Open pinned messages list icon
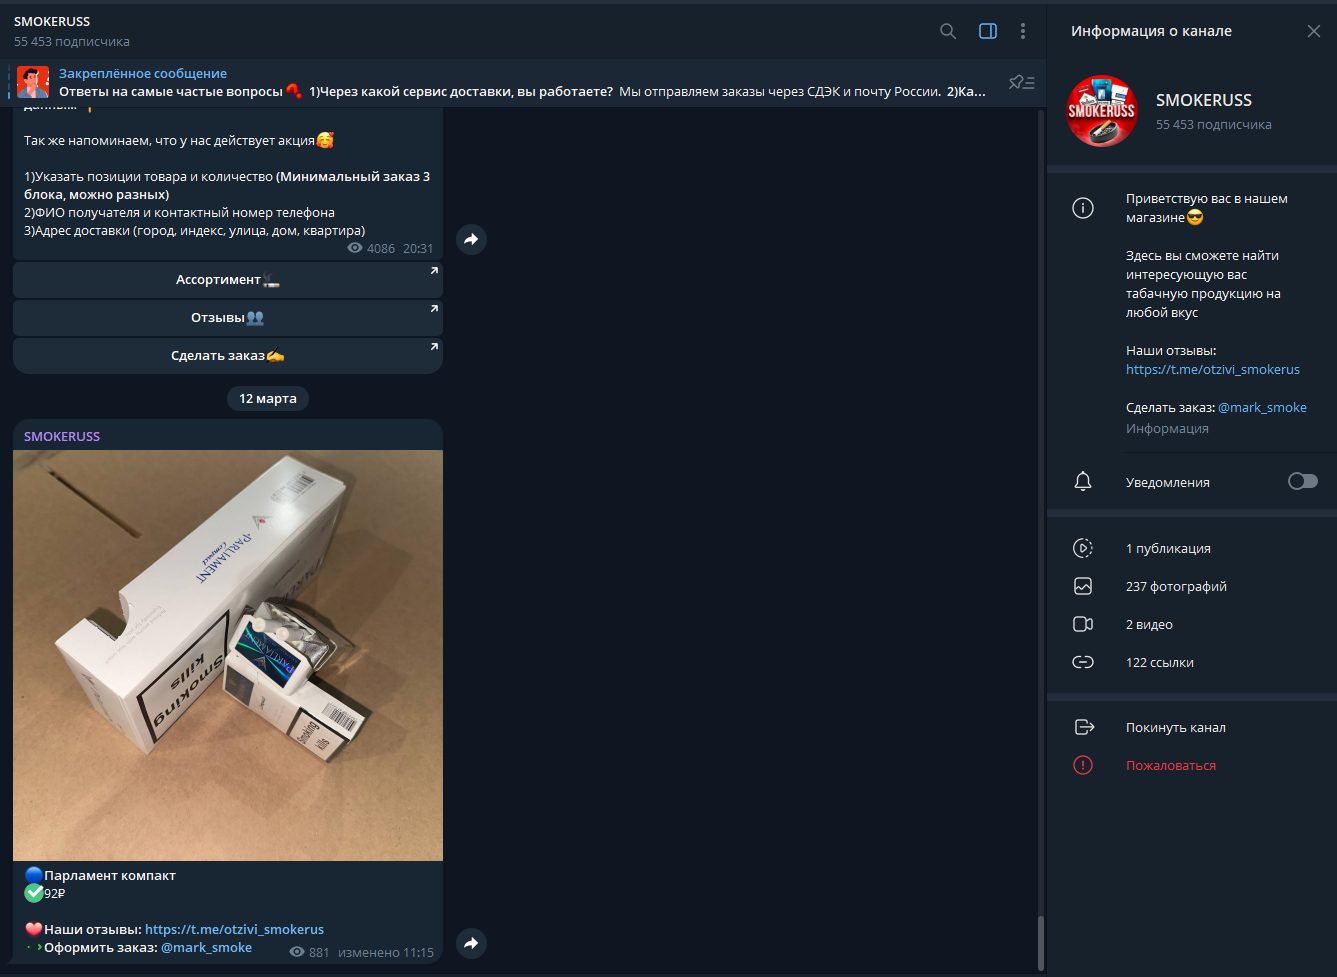The height and width of the screenshot is (977, 1337). tap(1022, 82)
